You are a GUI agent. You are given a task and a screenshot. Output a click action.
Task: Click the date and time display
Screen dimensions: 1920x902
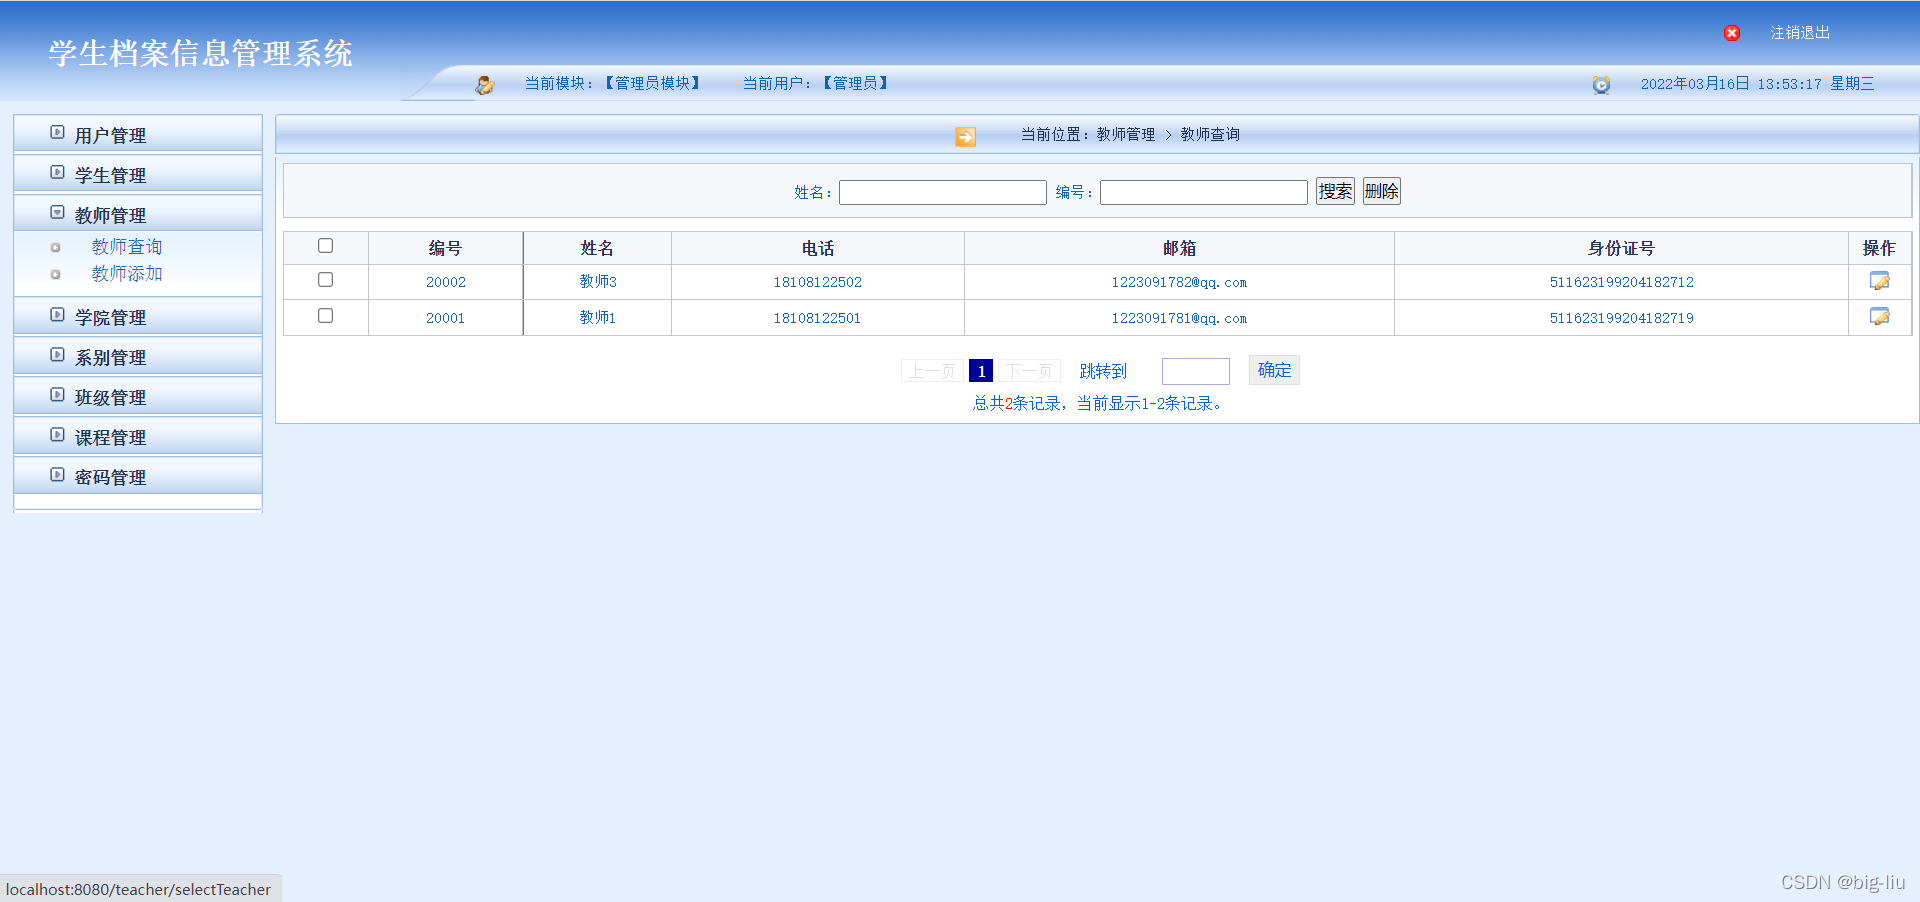pyautogui.click(x=1757, y=84)
